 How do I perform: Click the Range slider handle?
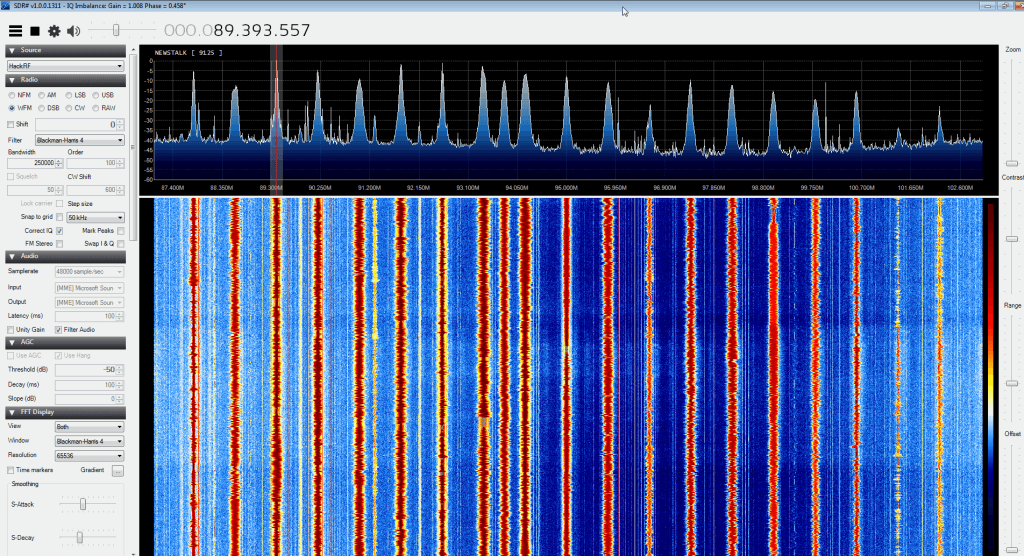1012,384
